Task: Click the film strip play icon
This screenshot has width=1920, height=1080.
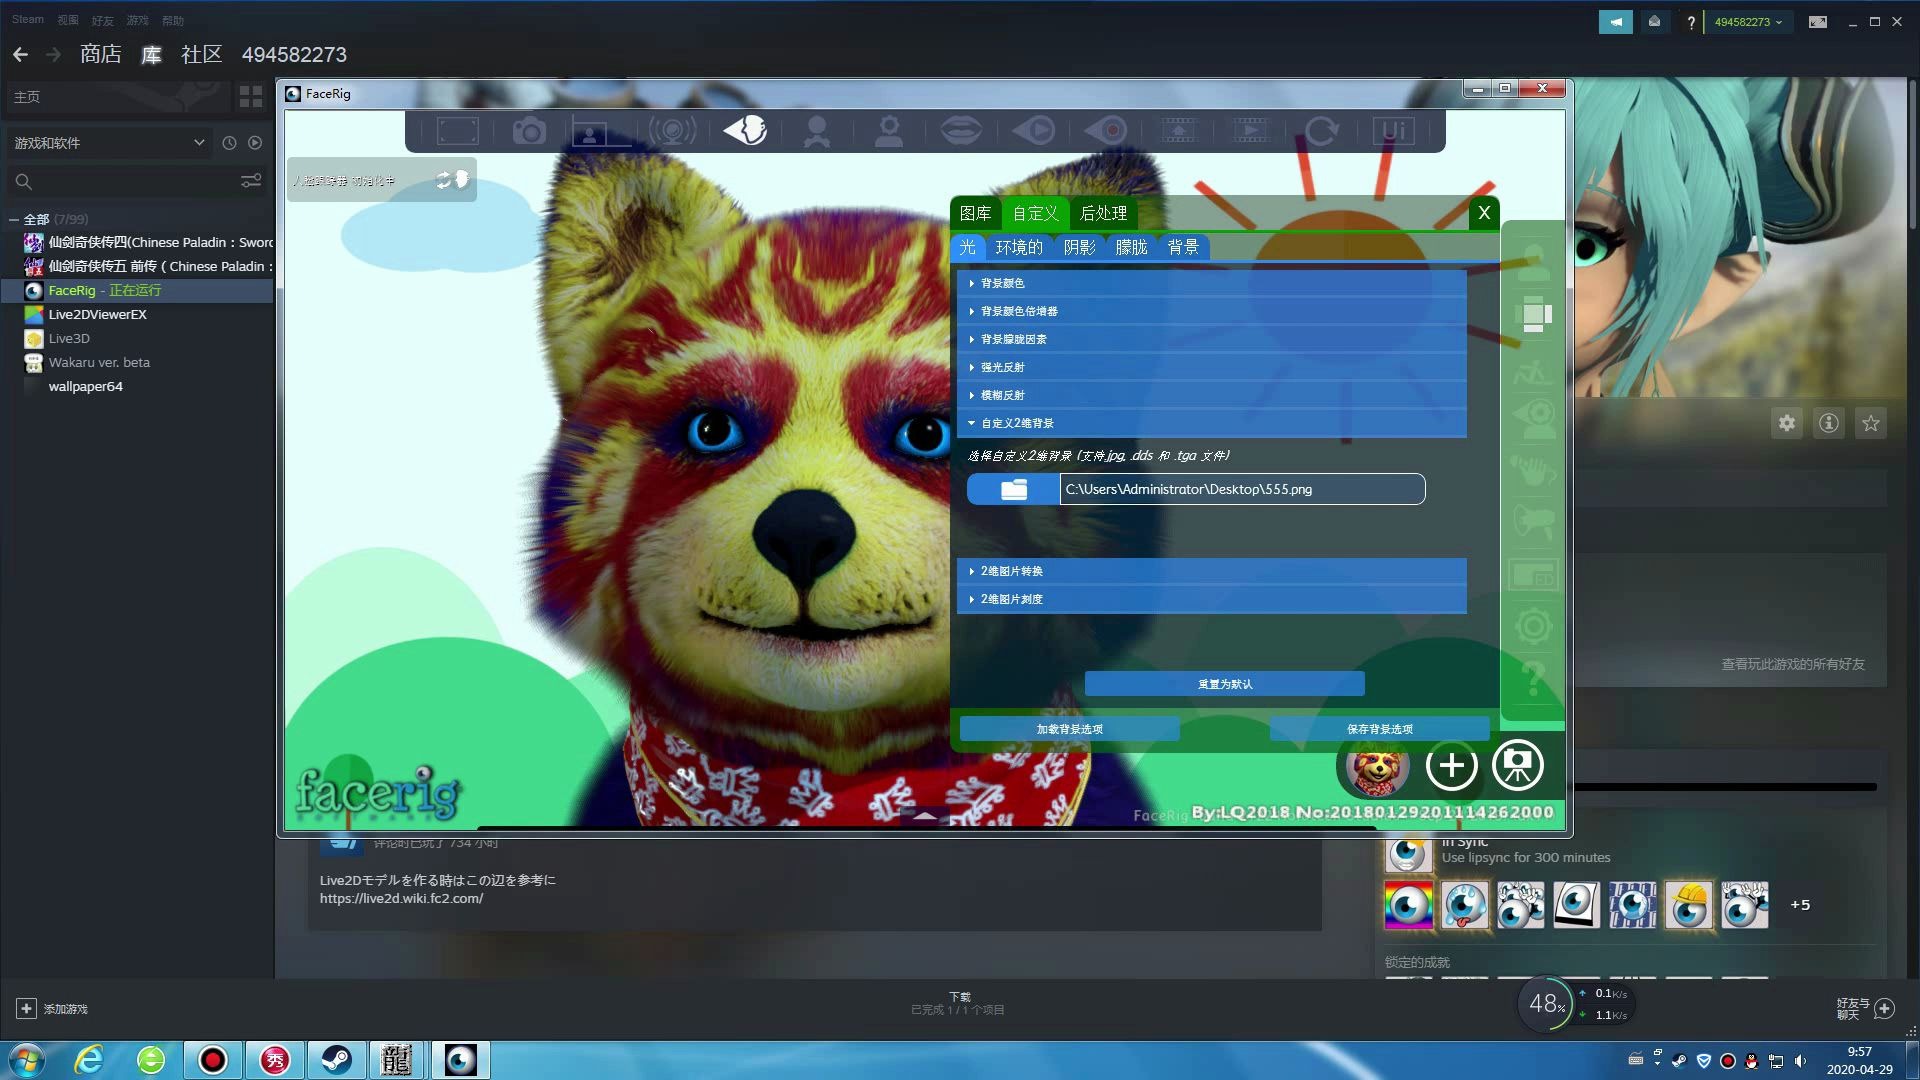Action: (1250, 131)
